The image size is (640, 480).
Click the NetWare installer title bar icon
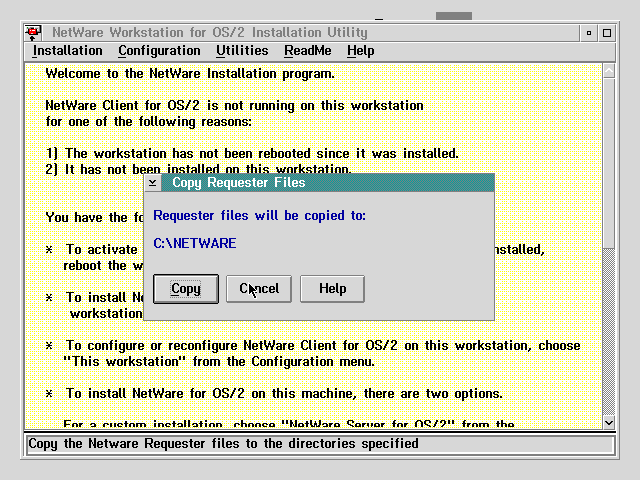pyautogui.click(x=33, y=33)
